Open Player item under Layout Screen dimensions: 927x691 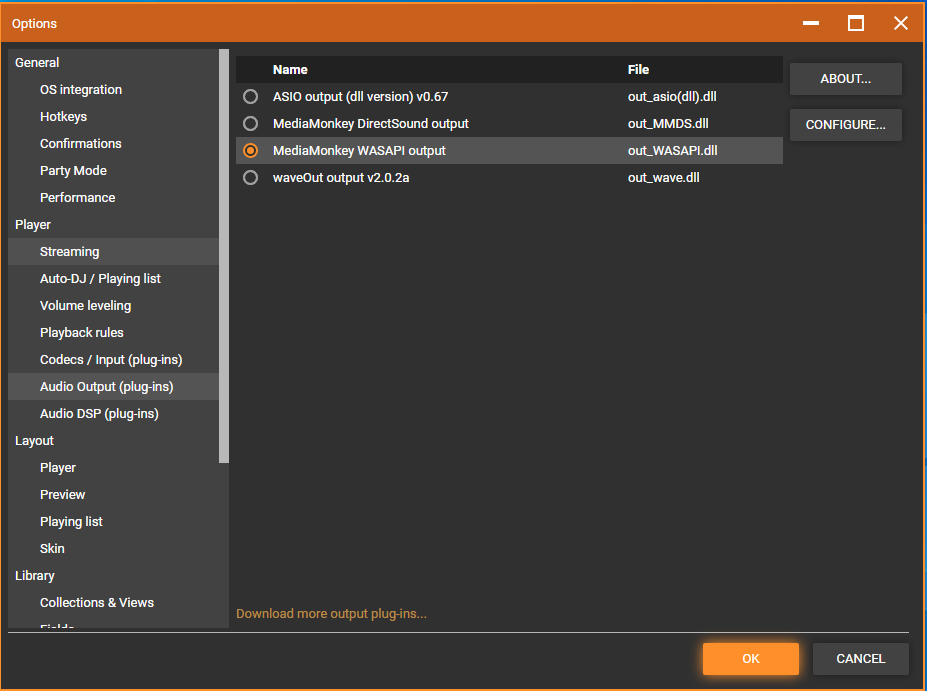pyautogui.click(x=114, y=468)
